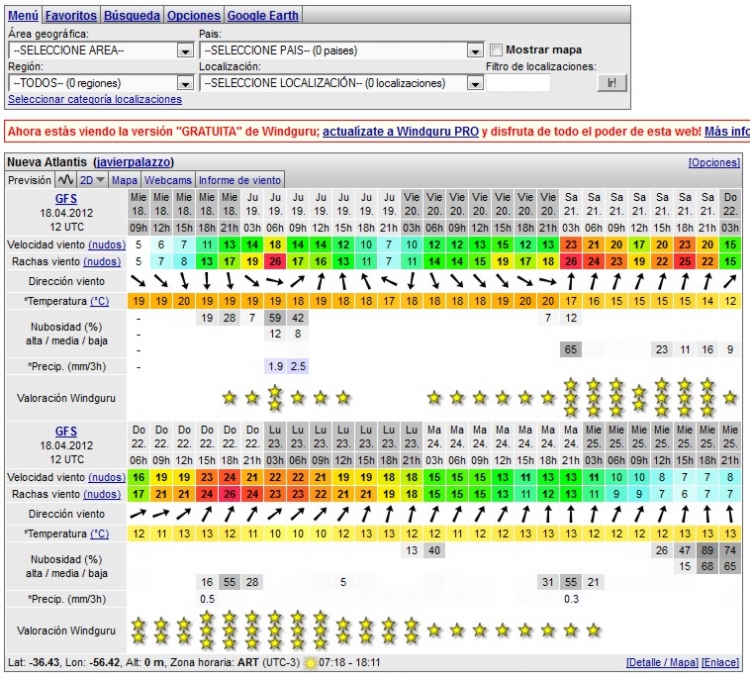Viewport: 750px width, 678px height.
Task: Follow the actualízate a Windguru PRO link
Action: 400,132
